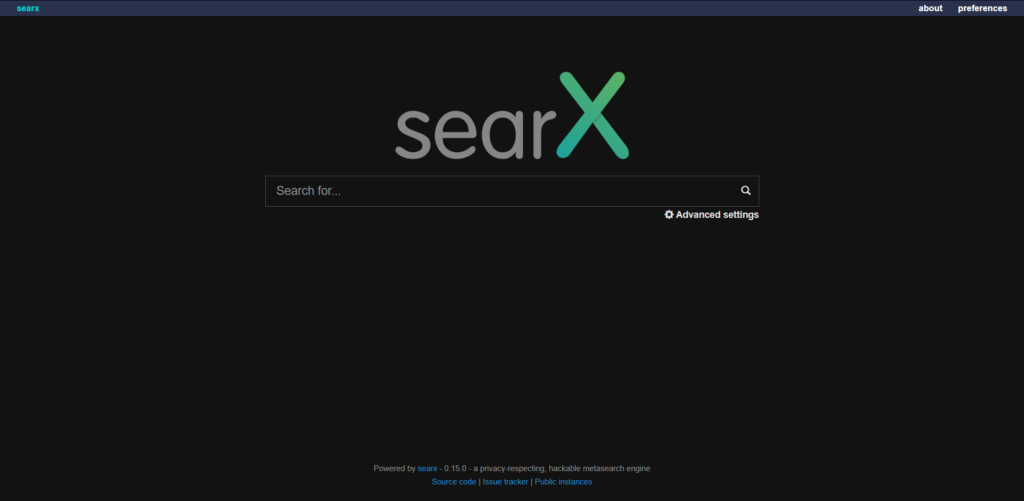Image resolution: width=1024 pixels, height=501 pixels.
Task: Click the magnifying glass search icon
Action: tap(745, 191)
